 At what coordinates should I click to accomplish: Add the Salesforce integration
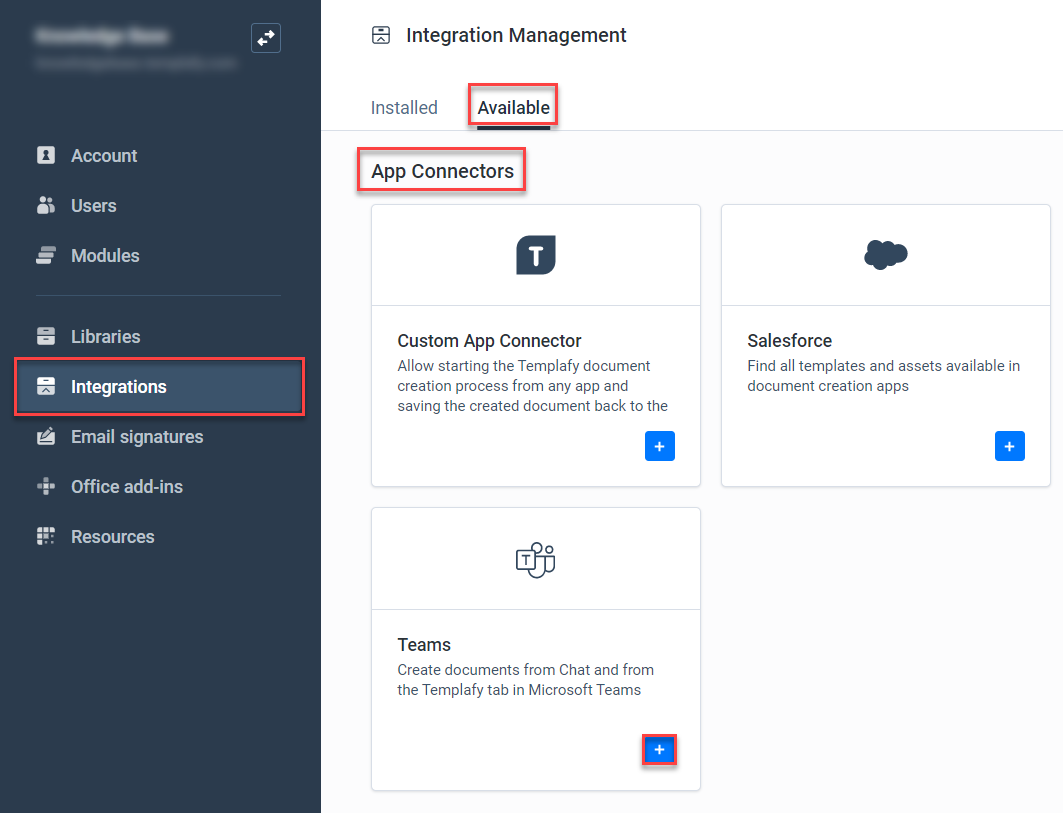coord(1009,446)
